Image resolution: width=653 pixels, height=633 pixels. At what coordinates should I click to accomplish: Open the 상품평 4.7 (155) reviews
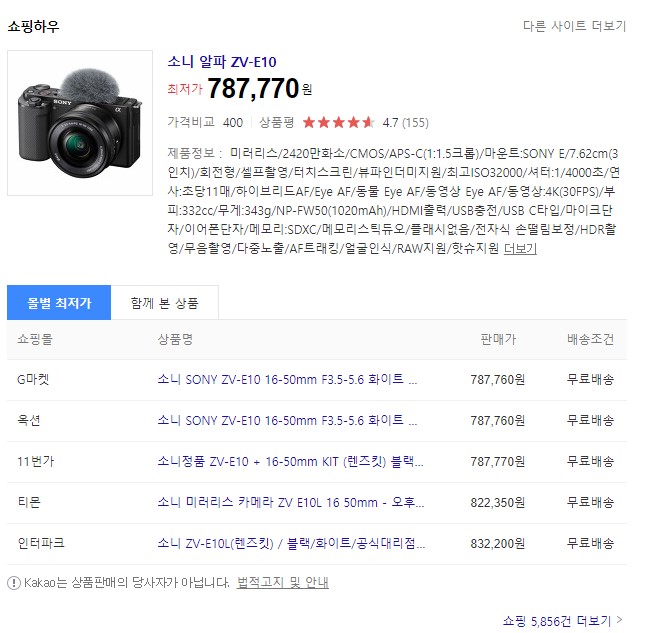(344, 122)
